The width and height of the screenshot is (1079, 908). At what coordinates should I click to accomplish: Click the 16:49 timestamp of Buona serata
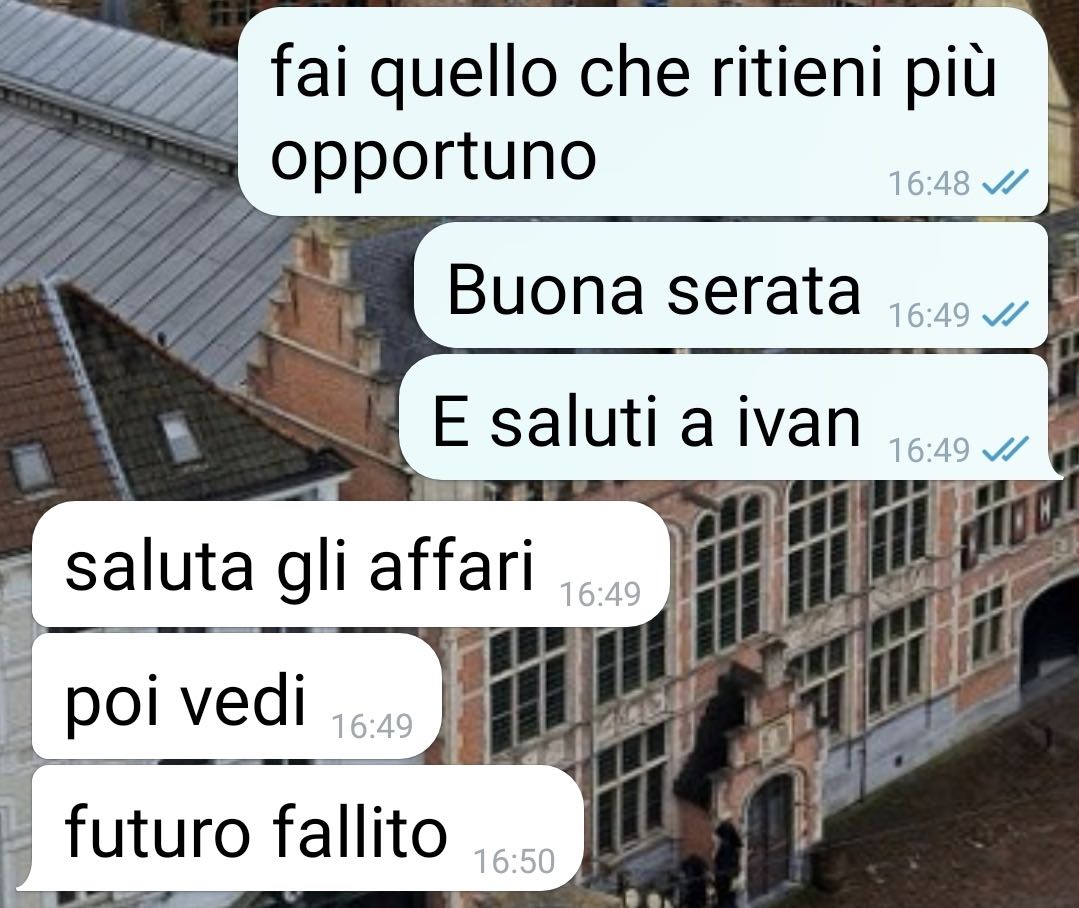point(928,316)
